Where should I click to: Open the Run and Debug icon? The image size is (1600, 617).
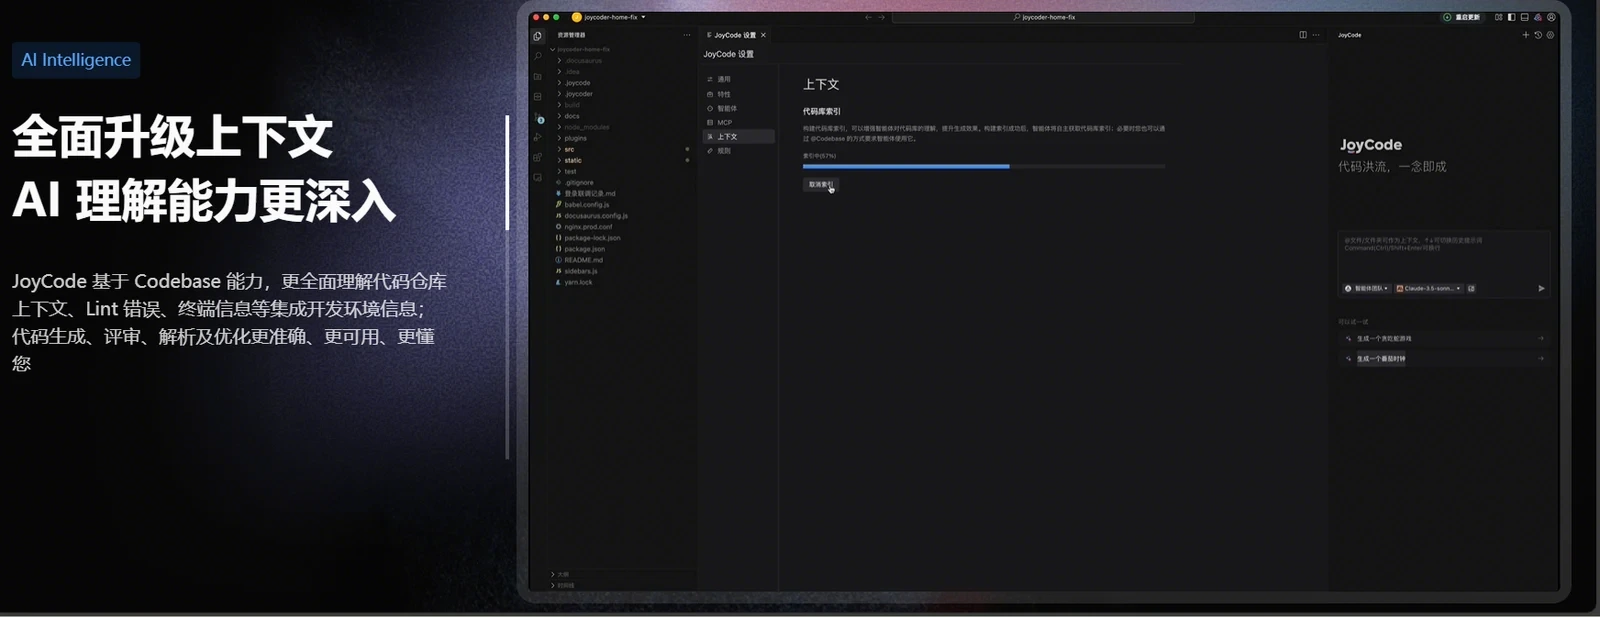click(x=538, y=138)
